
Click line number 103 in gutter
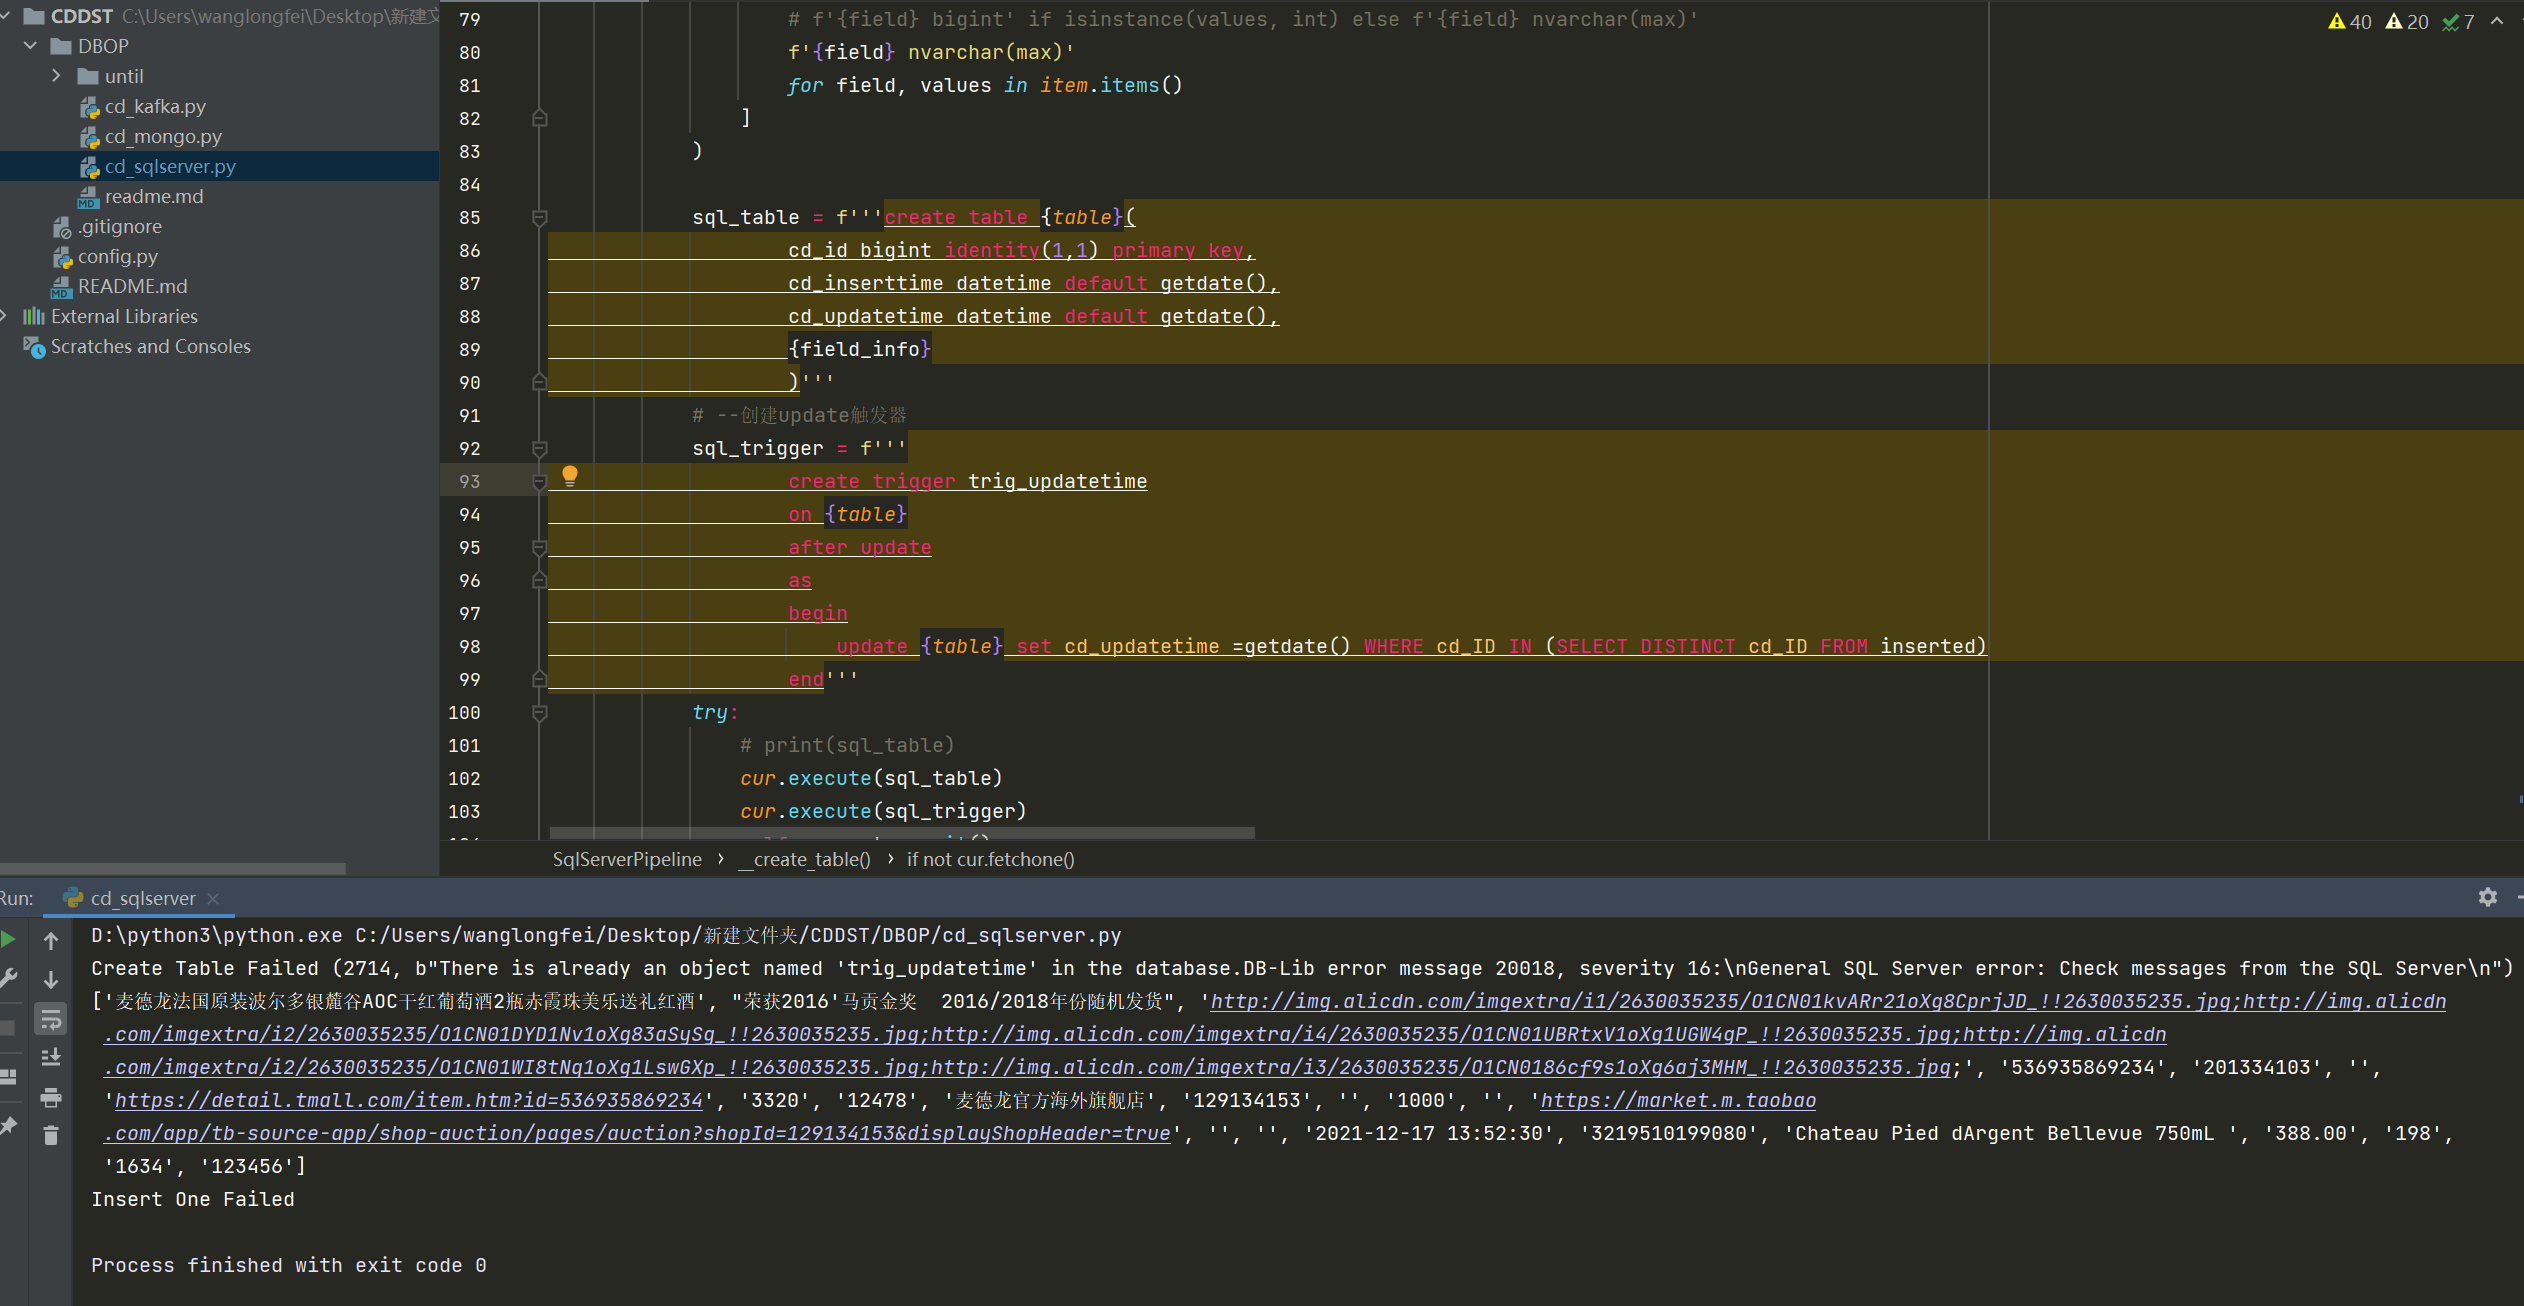tap(464, 812)
